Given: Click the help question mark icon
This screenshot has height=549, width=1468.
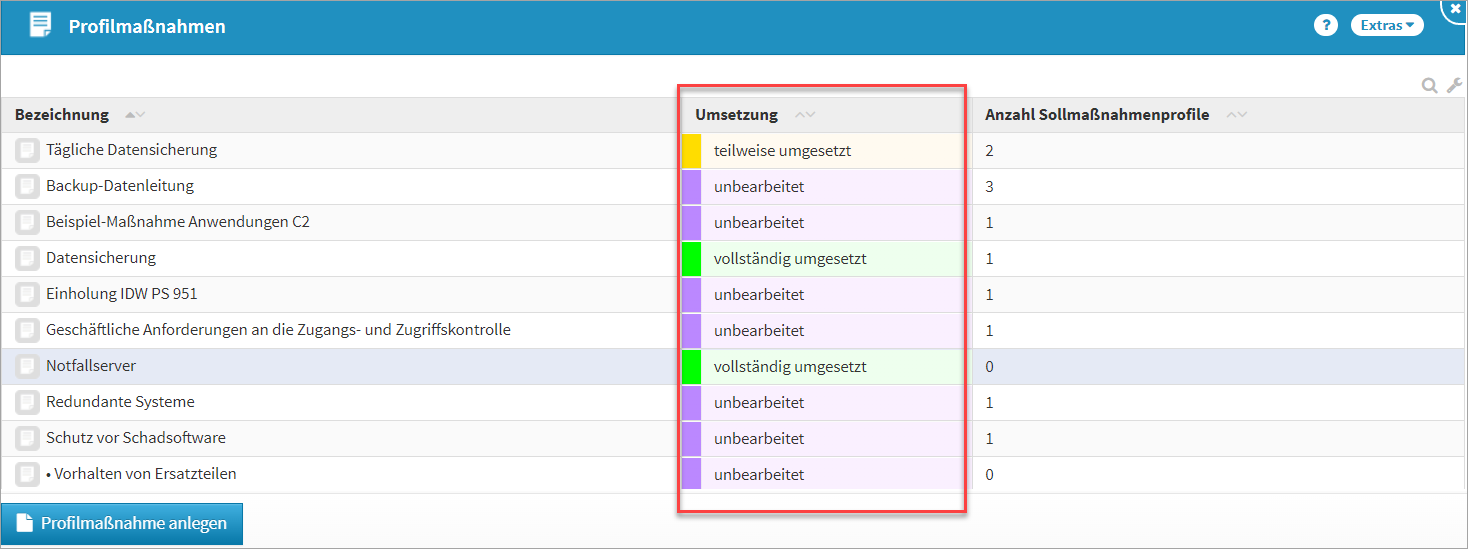Looking at the screenshot, I should 1325,26.
